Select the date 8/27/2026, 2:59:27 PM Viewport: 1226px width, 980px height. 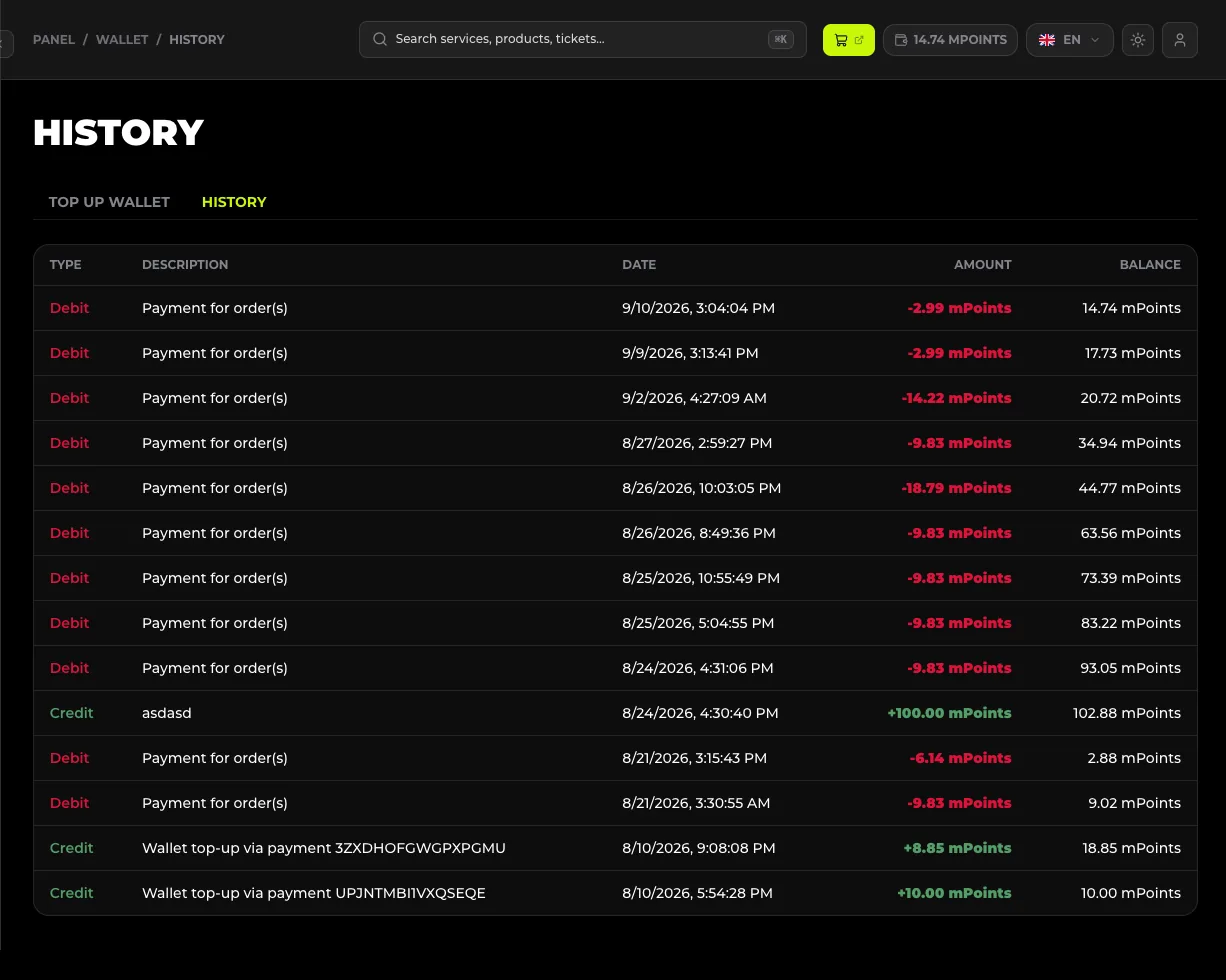[697, 443]
